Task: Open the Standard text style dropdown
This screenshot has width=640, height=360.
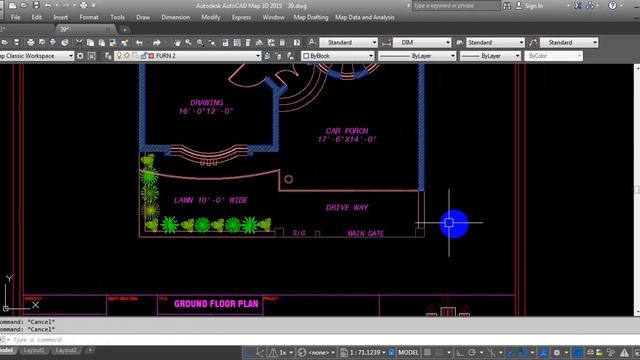Action: pos(374,42)
